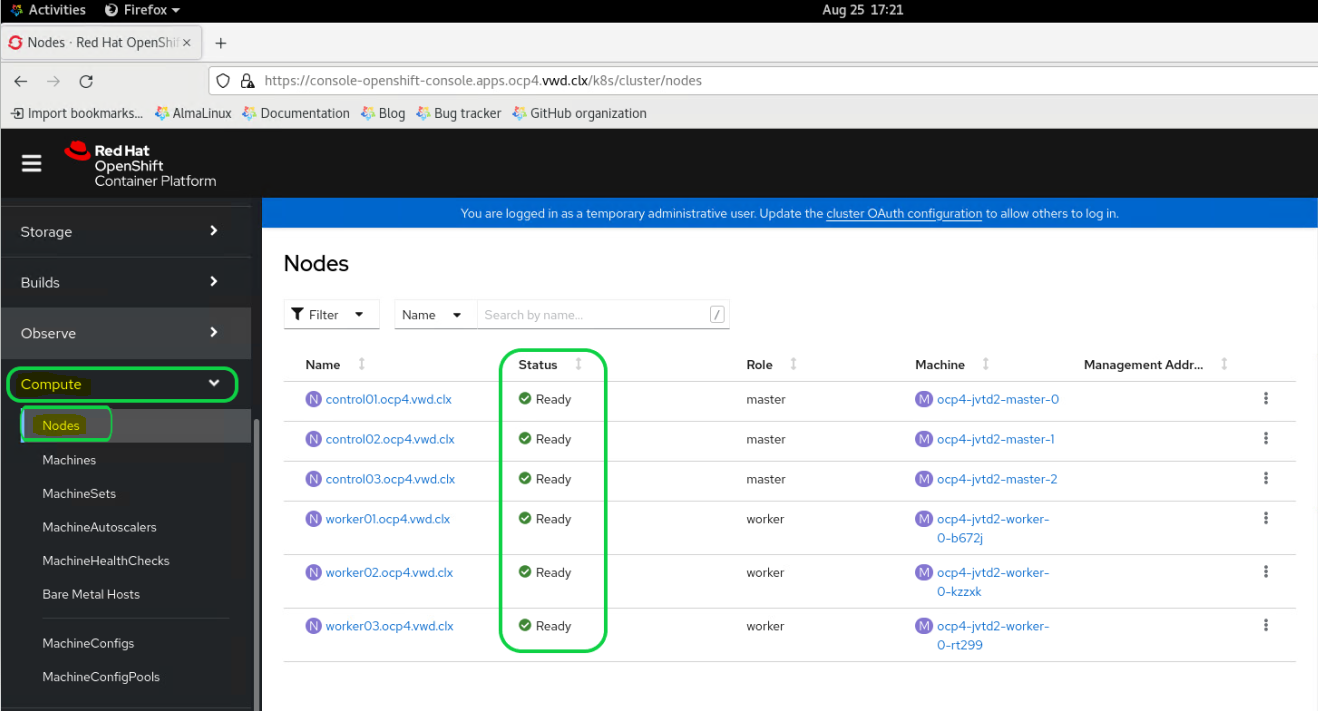Open the AlmaLinux bookmark
The image size is (1318, 711).
(194, 113)
